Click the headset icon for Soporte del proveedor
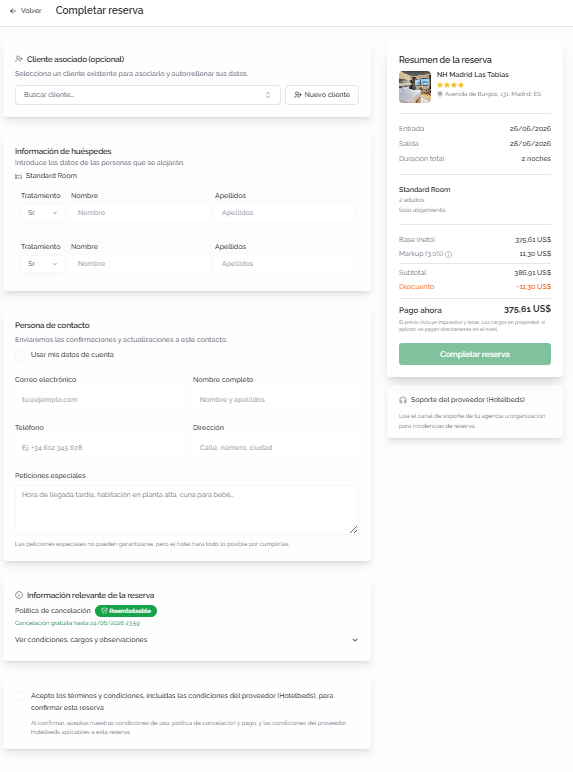 [403, 400]
